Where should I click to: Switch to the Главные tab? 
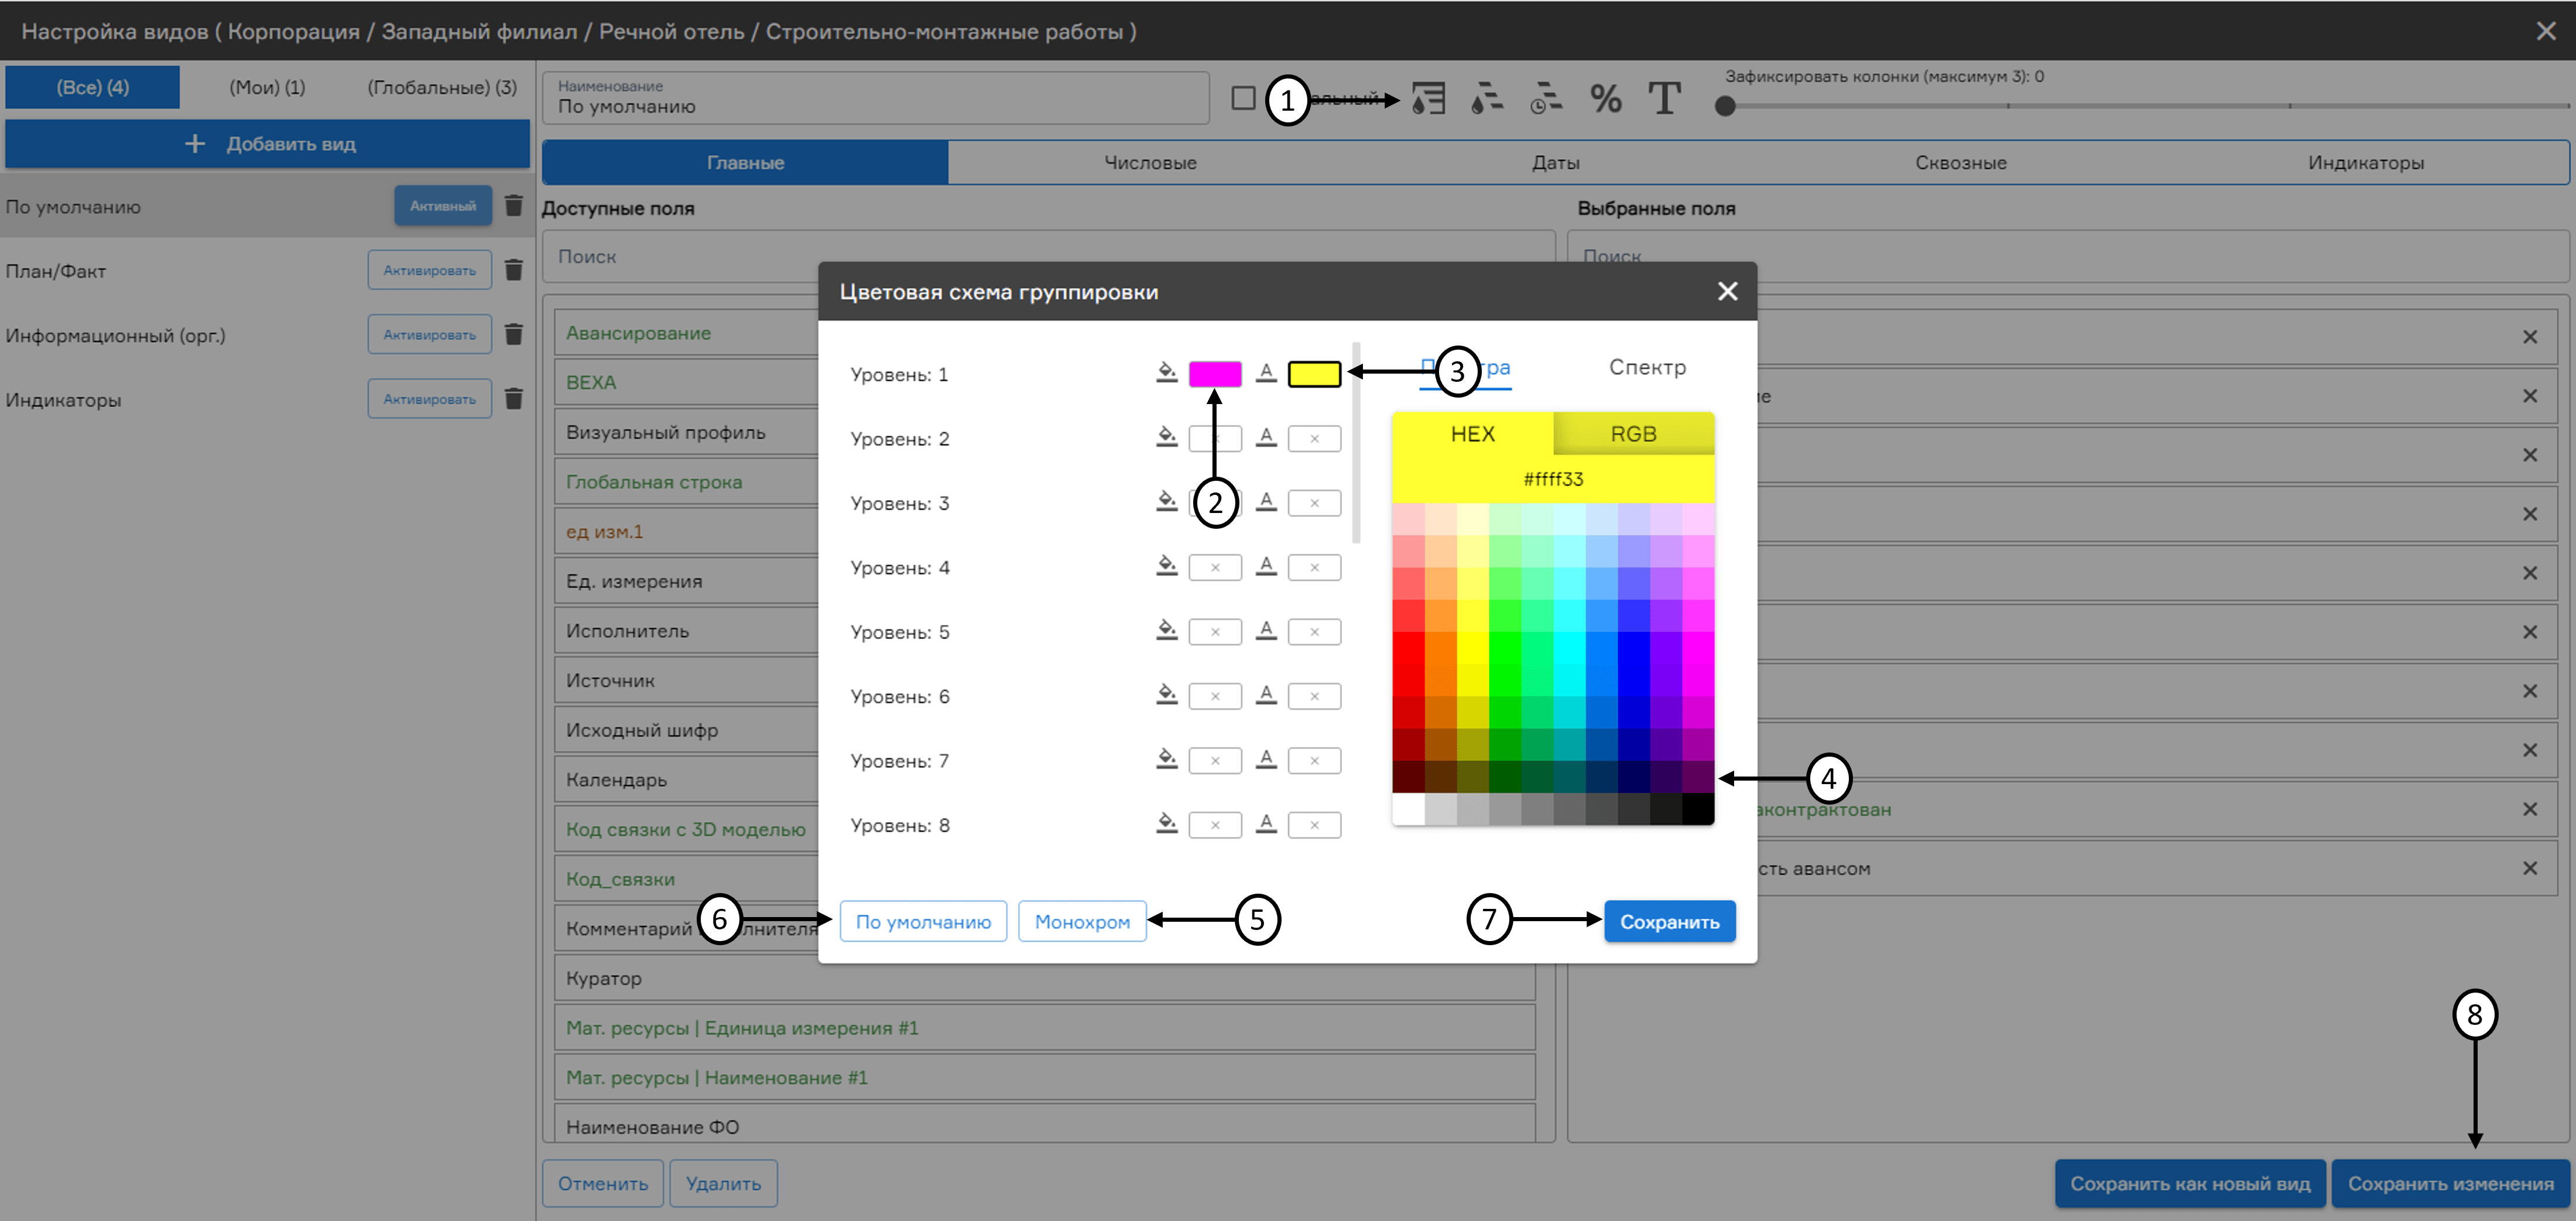click(745, 162)
